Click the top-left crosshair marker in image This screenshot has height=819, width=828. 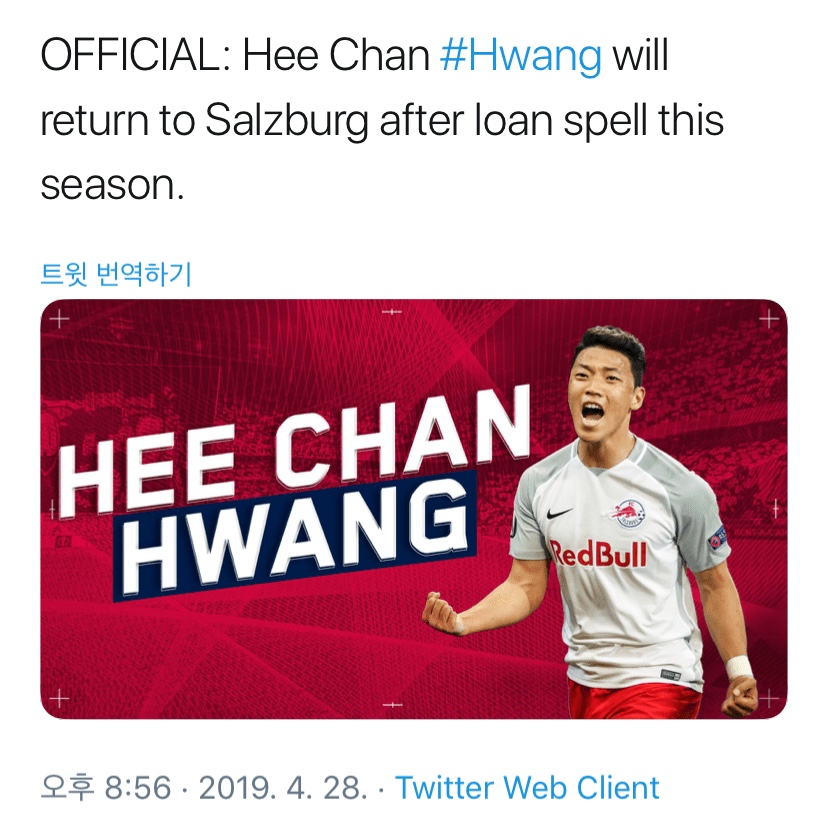click(x=59, y=318)
